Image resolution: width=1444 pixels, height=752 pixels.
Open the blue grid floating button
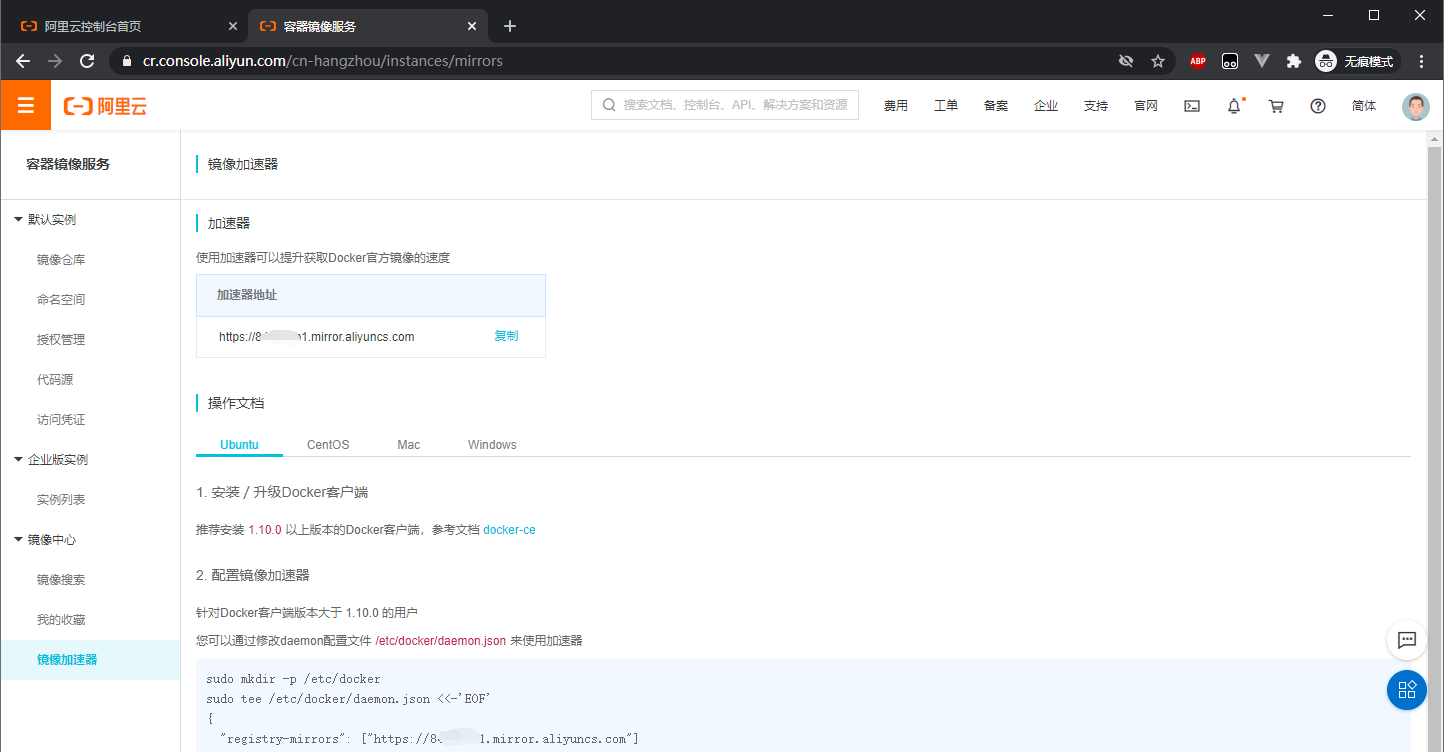(x=1407, y=690)
